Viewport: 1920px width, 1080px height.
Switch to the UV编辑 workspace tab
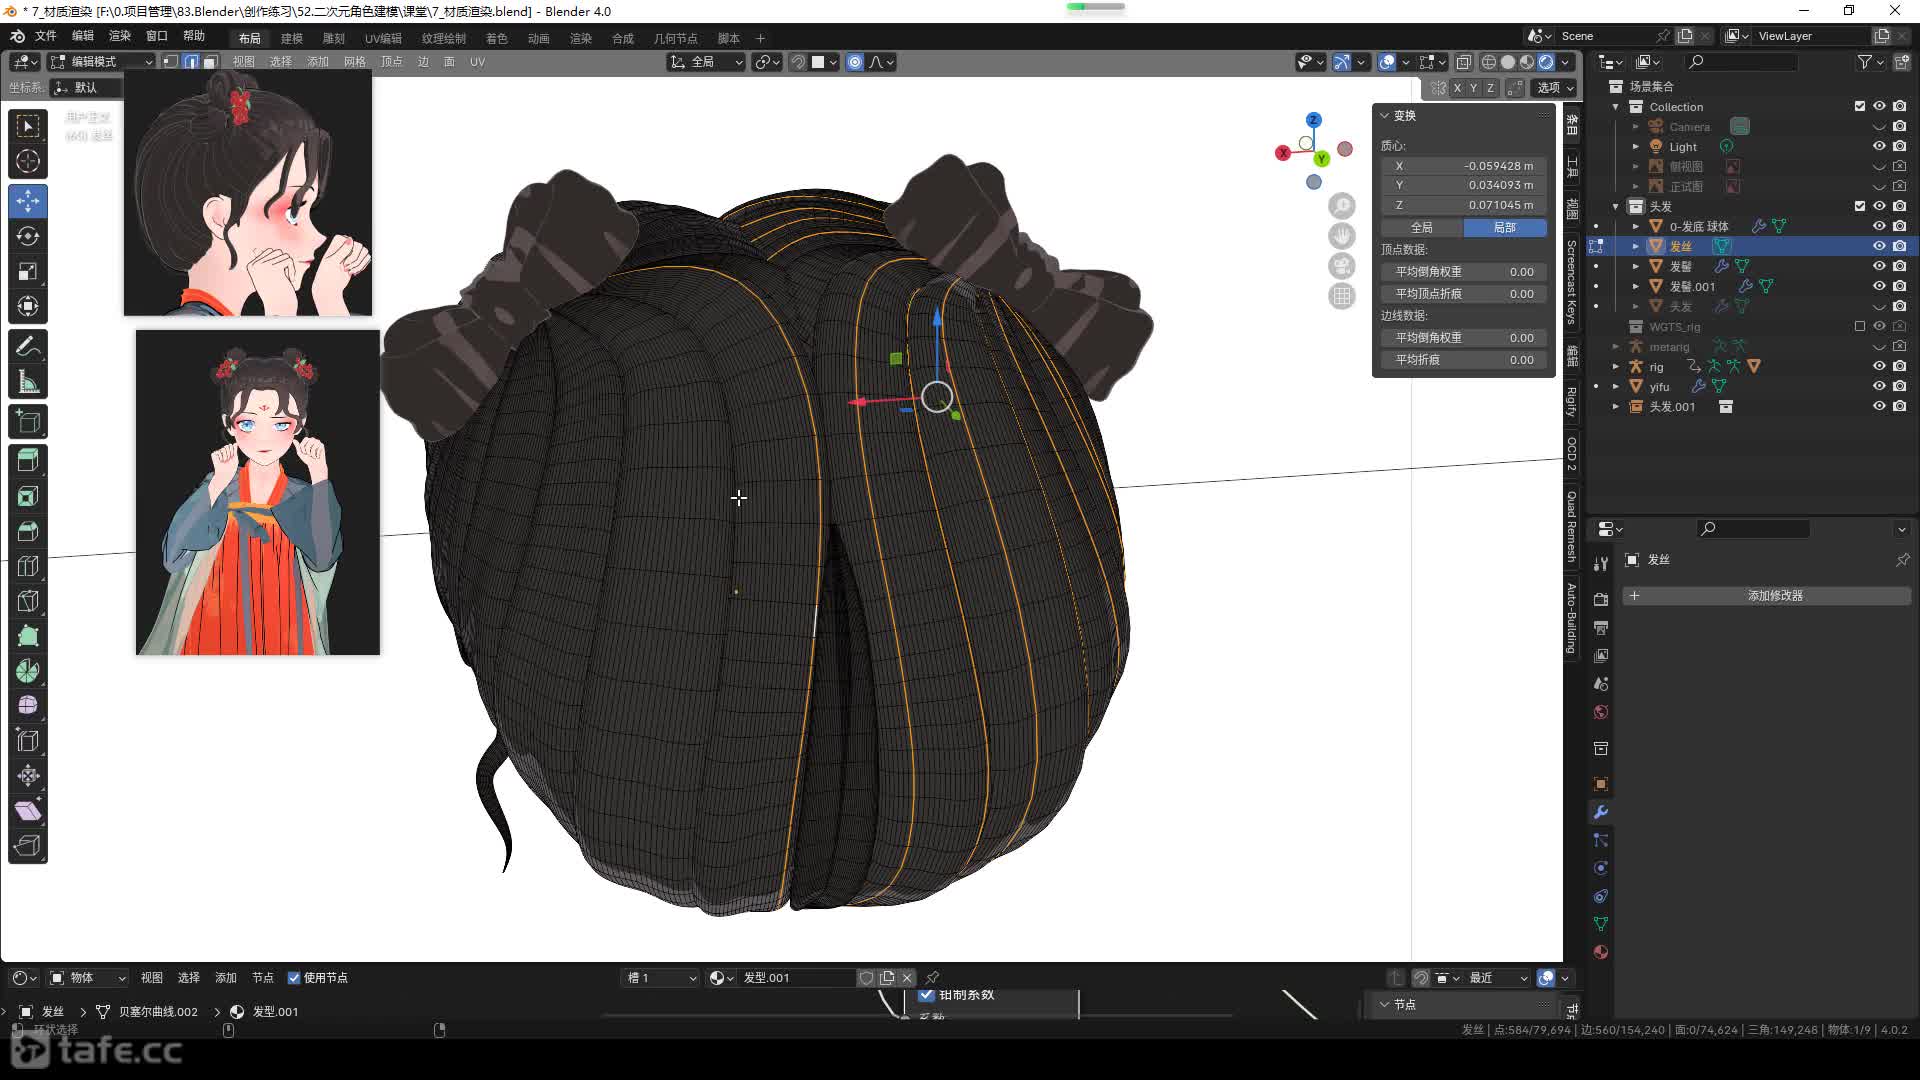(383, 38)
